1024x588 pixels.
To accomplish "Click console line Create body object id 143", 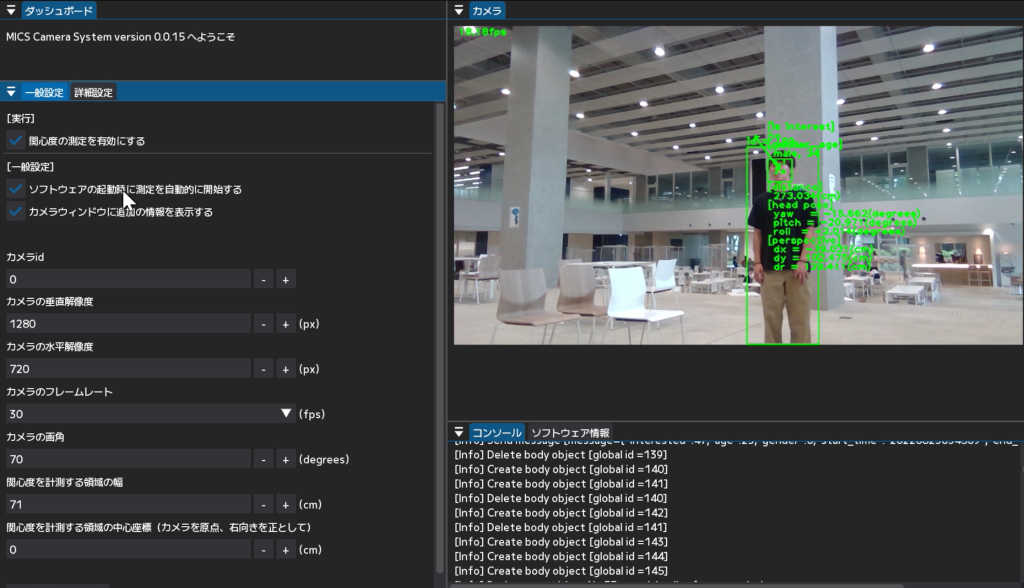I will pos(560,542).
